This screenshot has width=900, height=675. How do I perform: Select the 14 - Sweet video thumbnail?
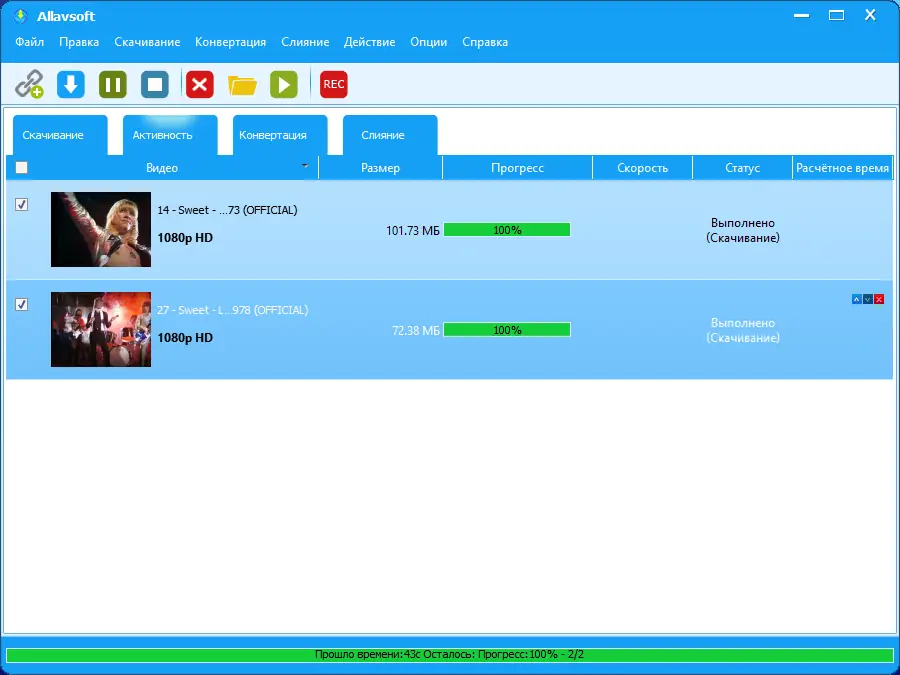(101, 230)
